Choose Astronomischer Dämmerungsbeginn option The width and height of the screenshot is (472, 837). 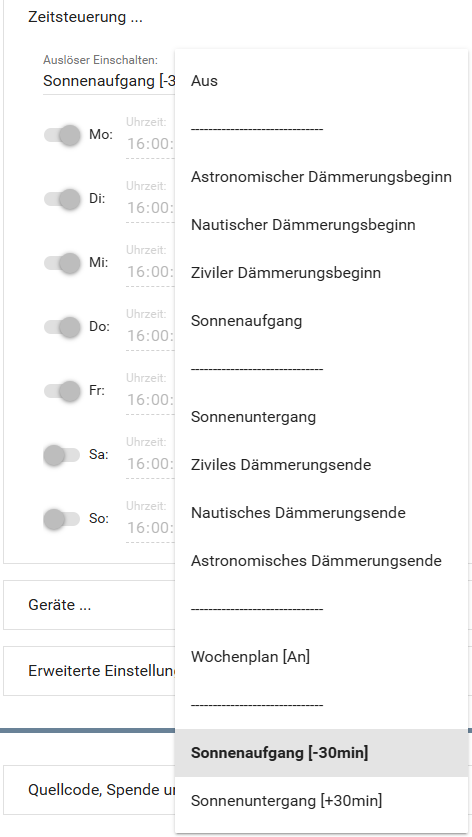(x=321, y=177)
